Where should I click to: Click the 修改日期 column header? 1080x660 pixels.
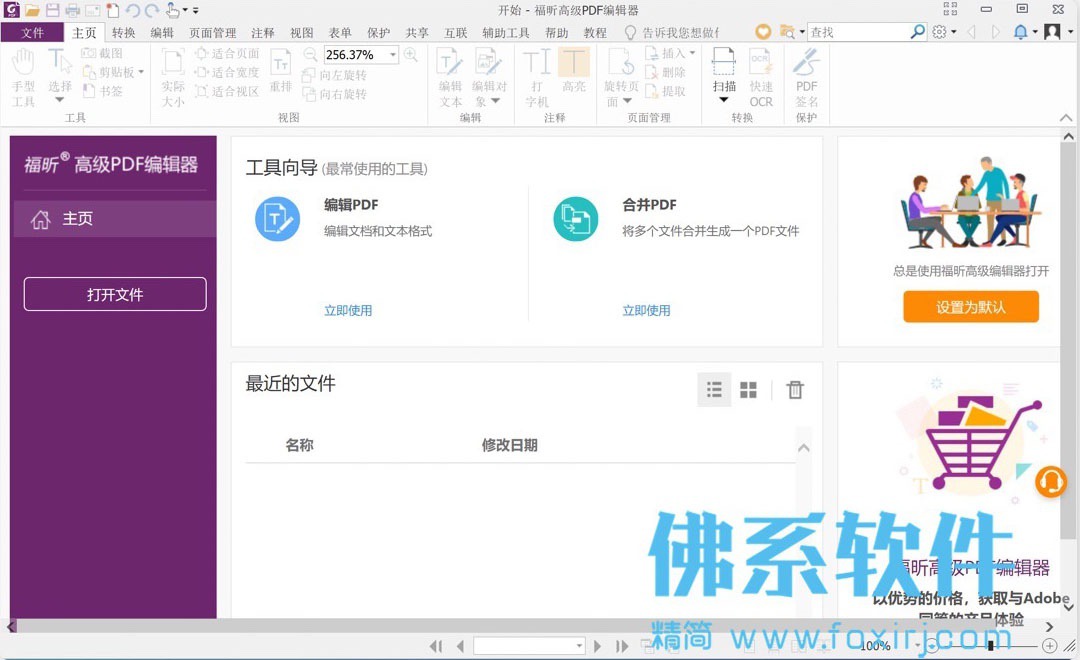[510, 445]
